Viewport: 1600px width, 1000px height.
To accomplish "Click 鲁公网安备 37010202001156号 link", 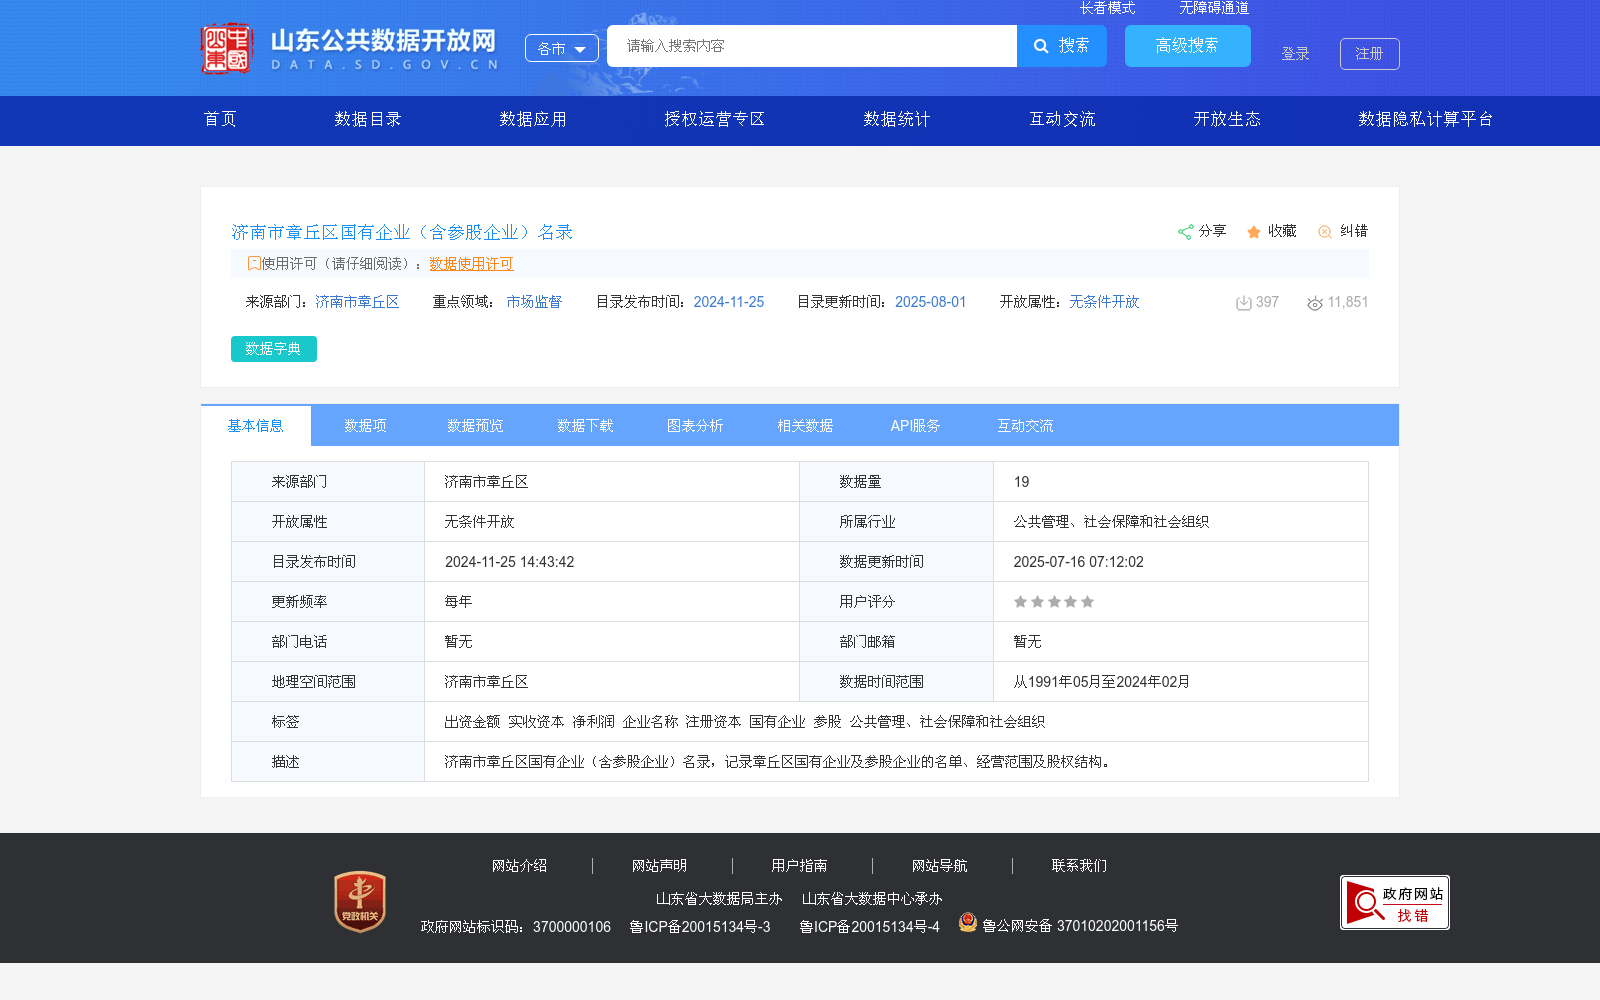I will [1080, 926].
